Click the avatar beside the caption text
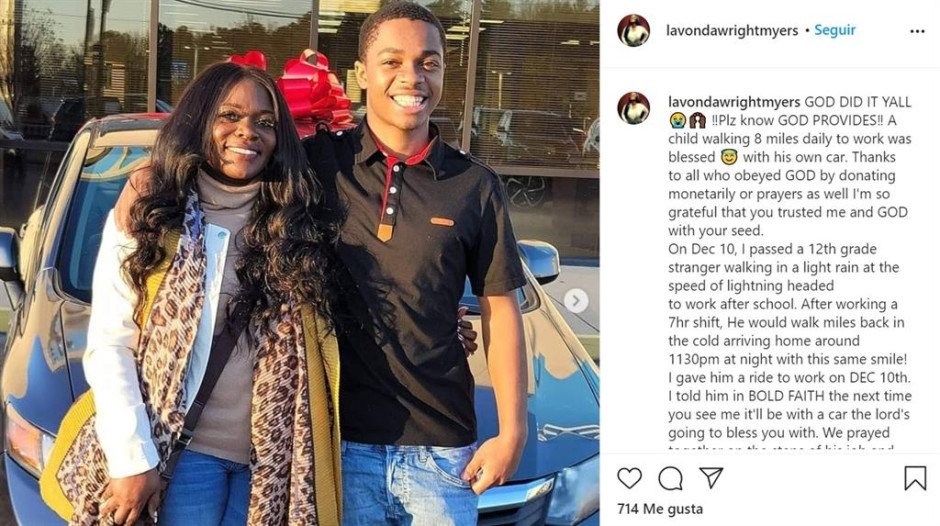940x526 pixels. (x=634, y=109)
